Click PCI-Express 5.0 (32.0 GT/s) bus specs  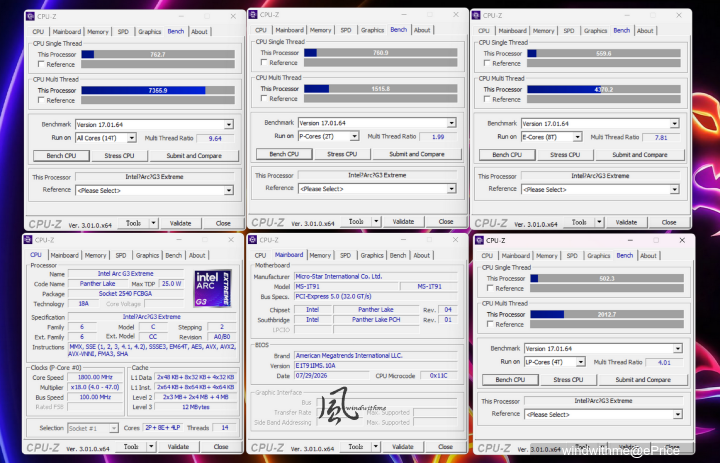pyautogui.click(x=333, y=297)
